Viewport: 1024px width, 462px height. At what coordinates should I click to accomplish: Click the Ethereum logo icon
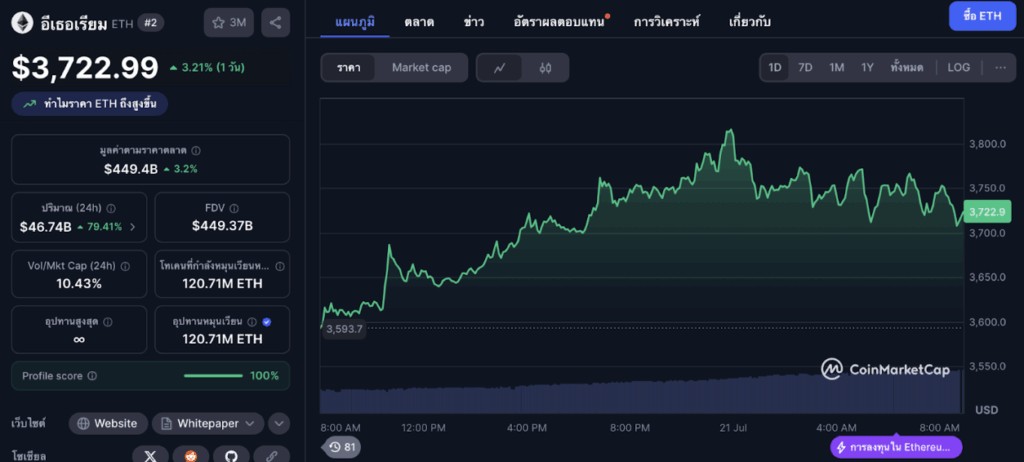pyautogui.click(x=22, y=23)
